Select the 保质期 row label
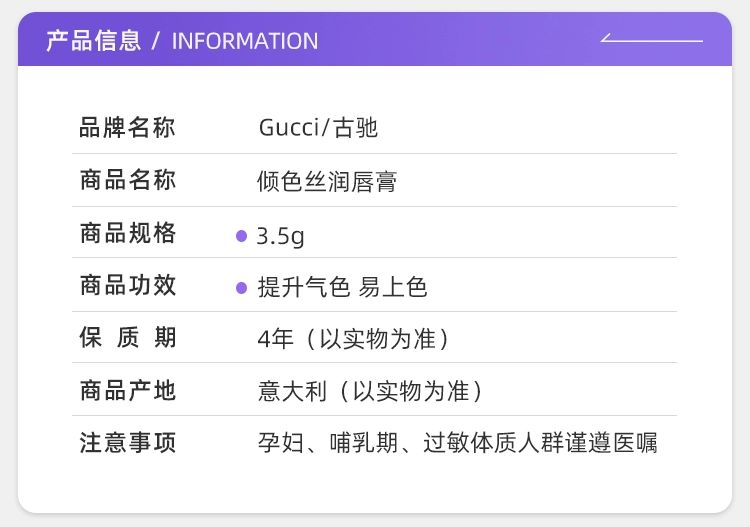Viewport: 750px width, 527px height. (128, 338)
